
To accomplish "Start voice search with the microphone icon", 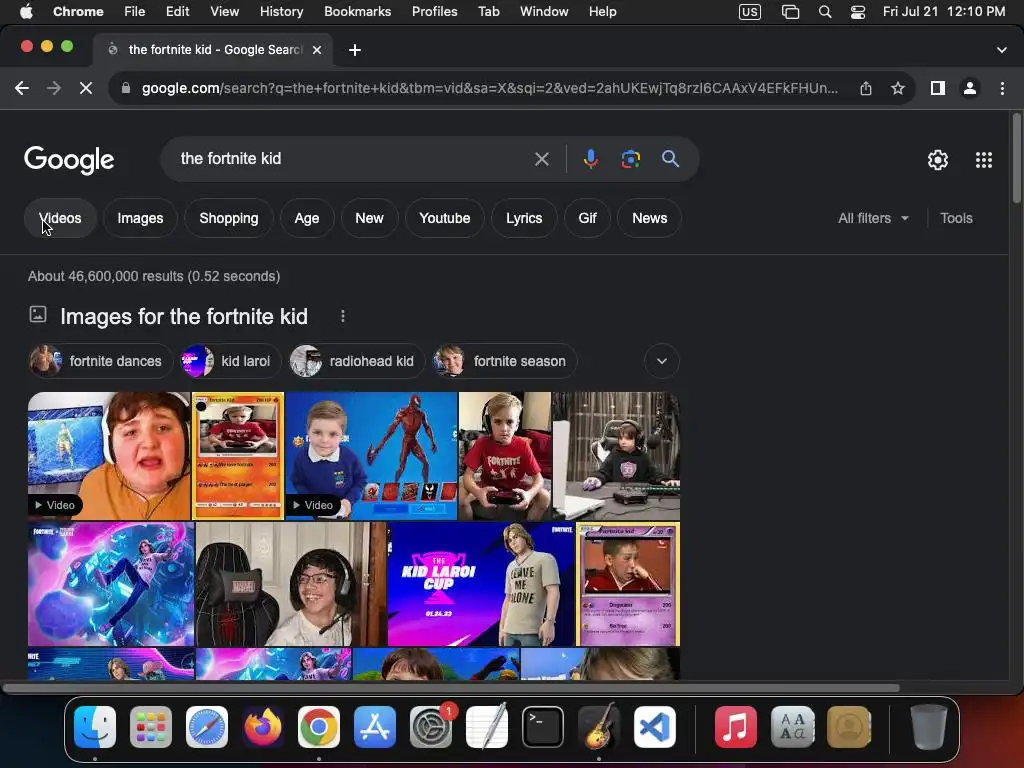I will (590, 159).
